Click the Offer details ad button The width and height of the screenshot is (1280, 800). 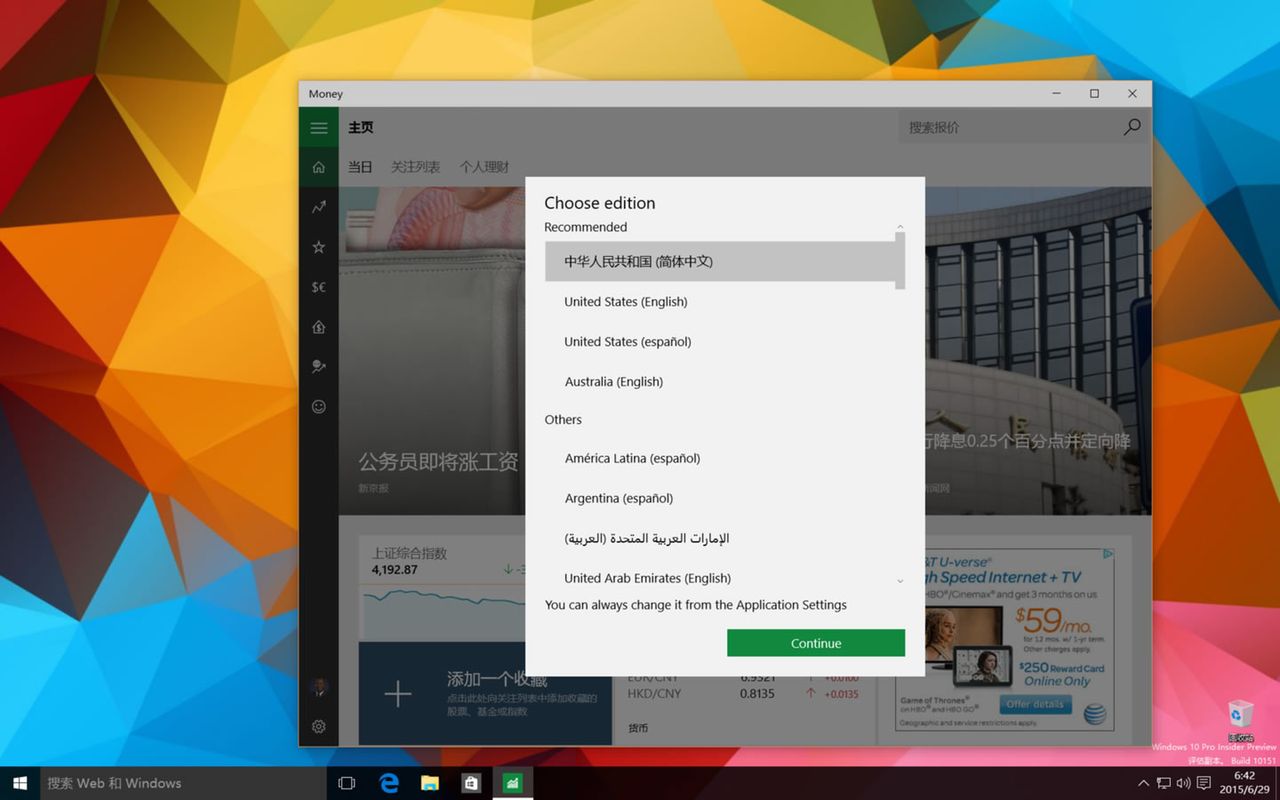pyautogui.click(x=1035, y=704)
